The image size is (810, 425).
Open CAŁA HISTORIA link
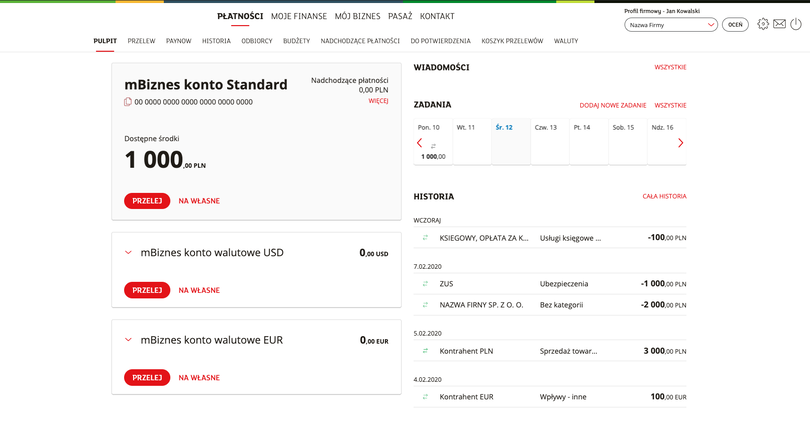click(664, 196)
